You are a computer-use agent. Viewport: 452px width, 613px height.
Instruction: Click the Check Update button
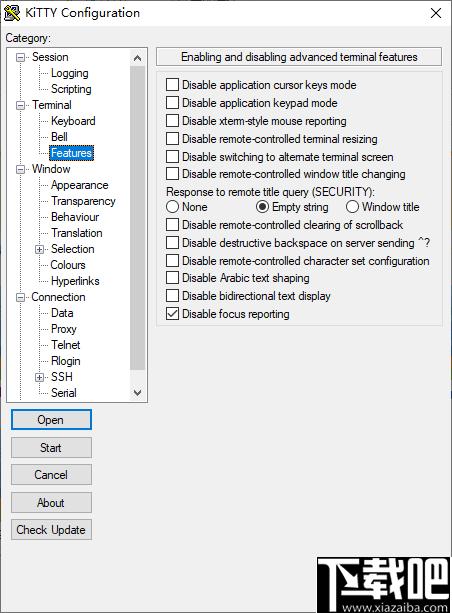point(51,530)
